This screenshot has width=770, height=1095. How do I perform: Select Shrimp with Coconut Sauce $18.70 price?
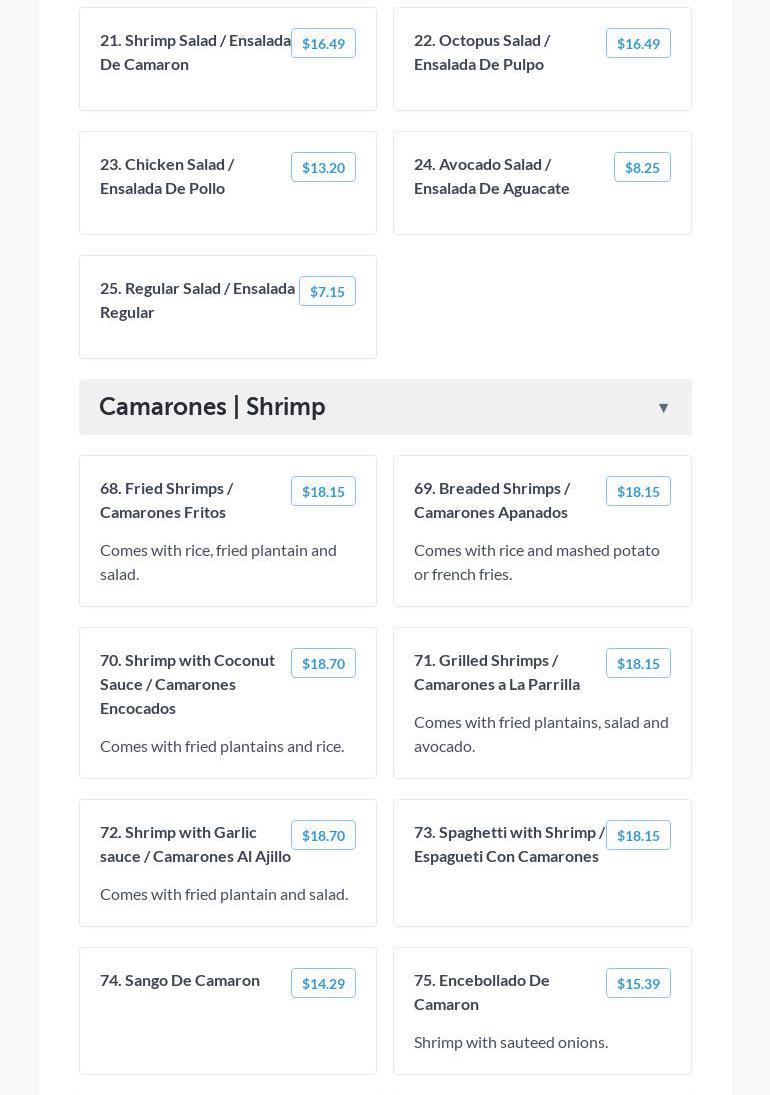click(323, 663)
